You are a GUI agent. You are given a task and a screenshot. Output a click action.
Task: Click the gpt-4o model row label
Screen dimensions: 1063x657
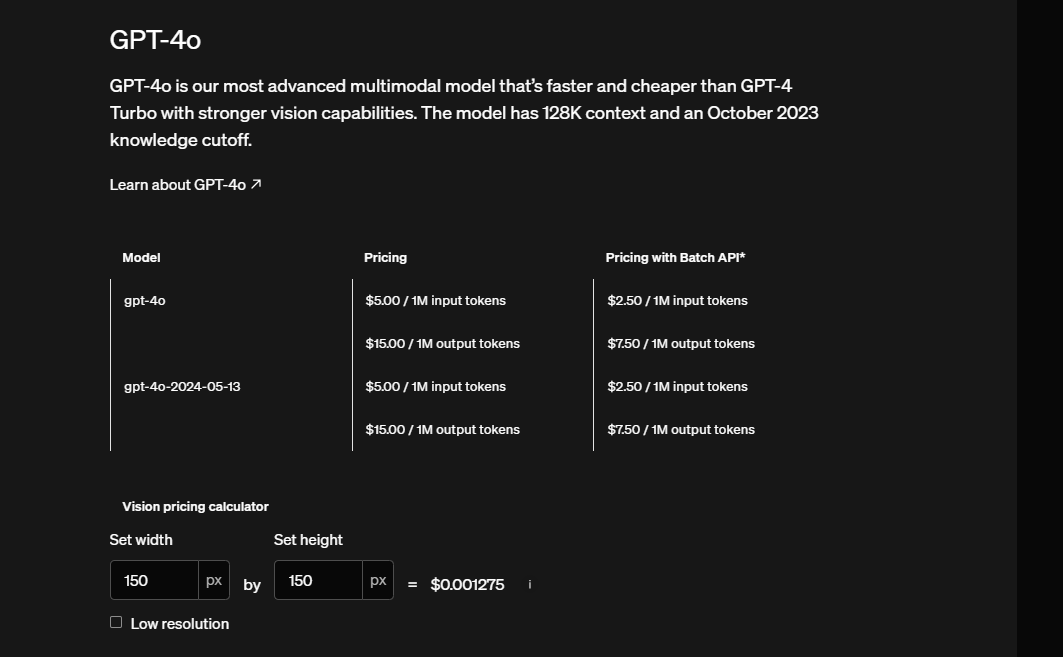point(145,300)
